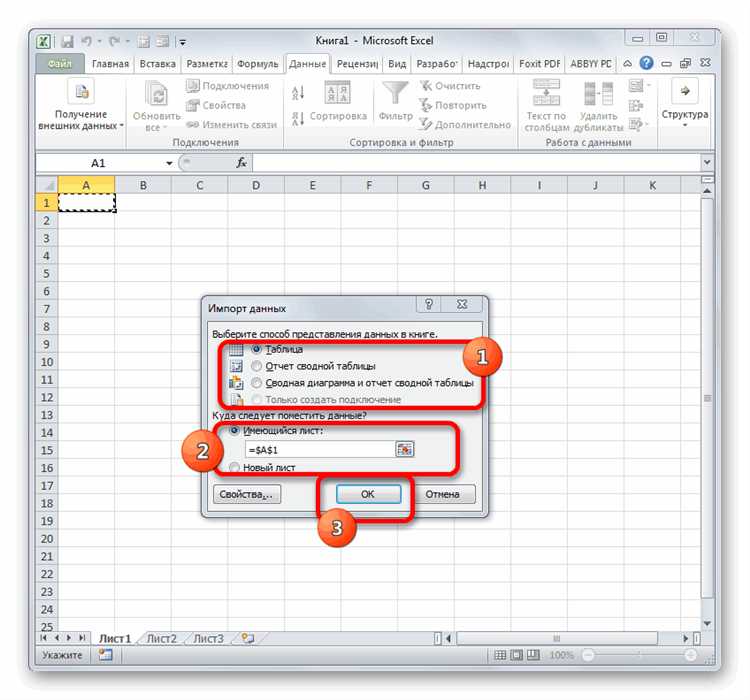Switch to the Вставка tab
Viewport: 750px width, 700px height.
coord(157,64)
